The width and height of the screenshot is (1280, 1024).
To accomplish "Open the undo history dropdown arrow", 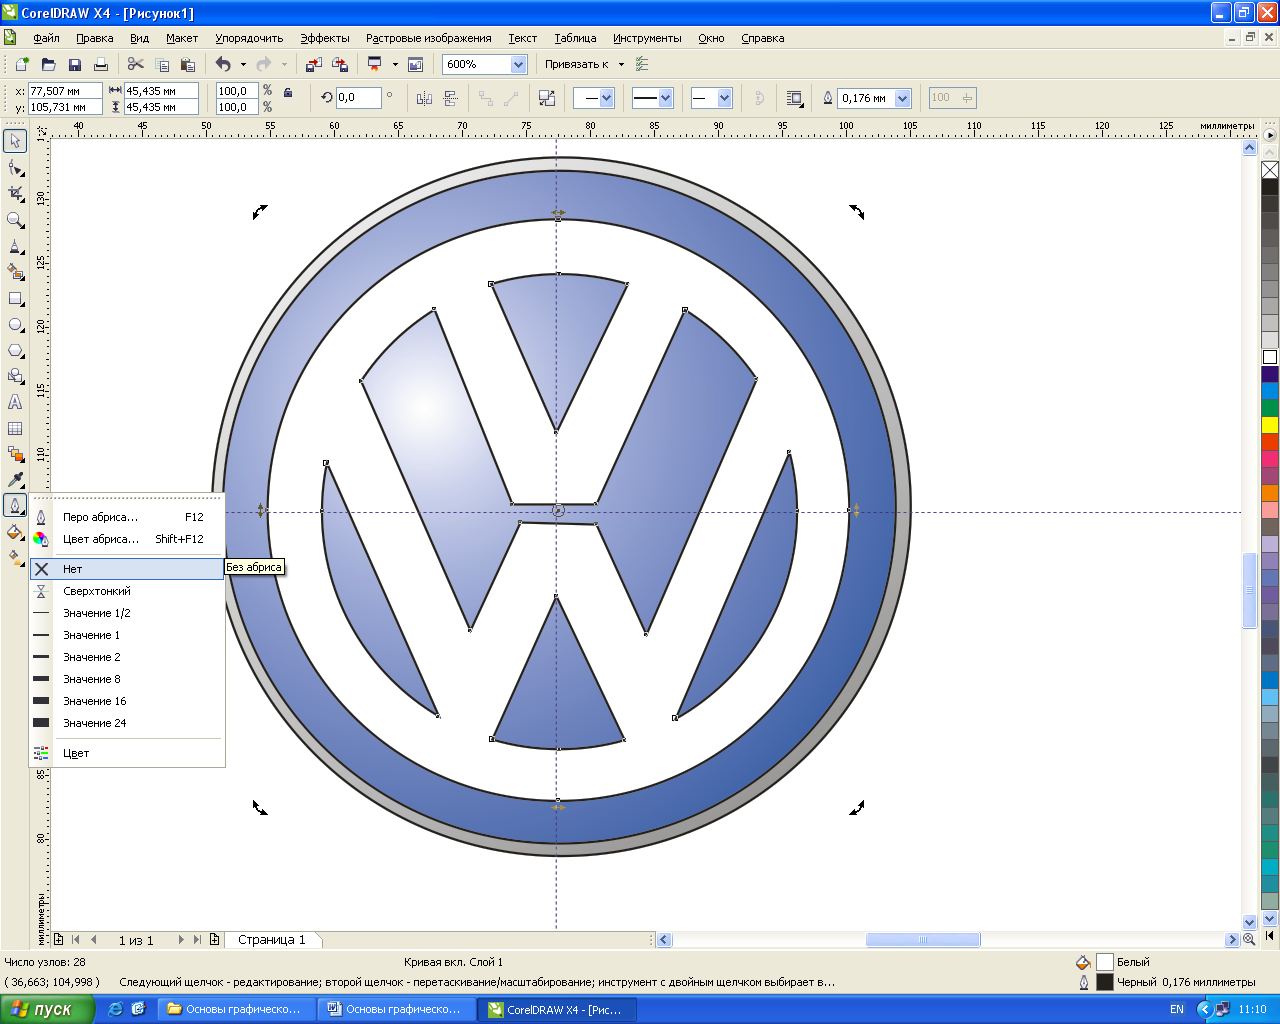I will coord(243,64).
